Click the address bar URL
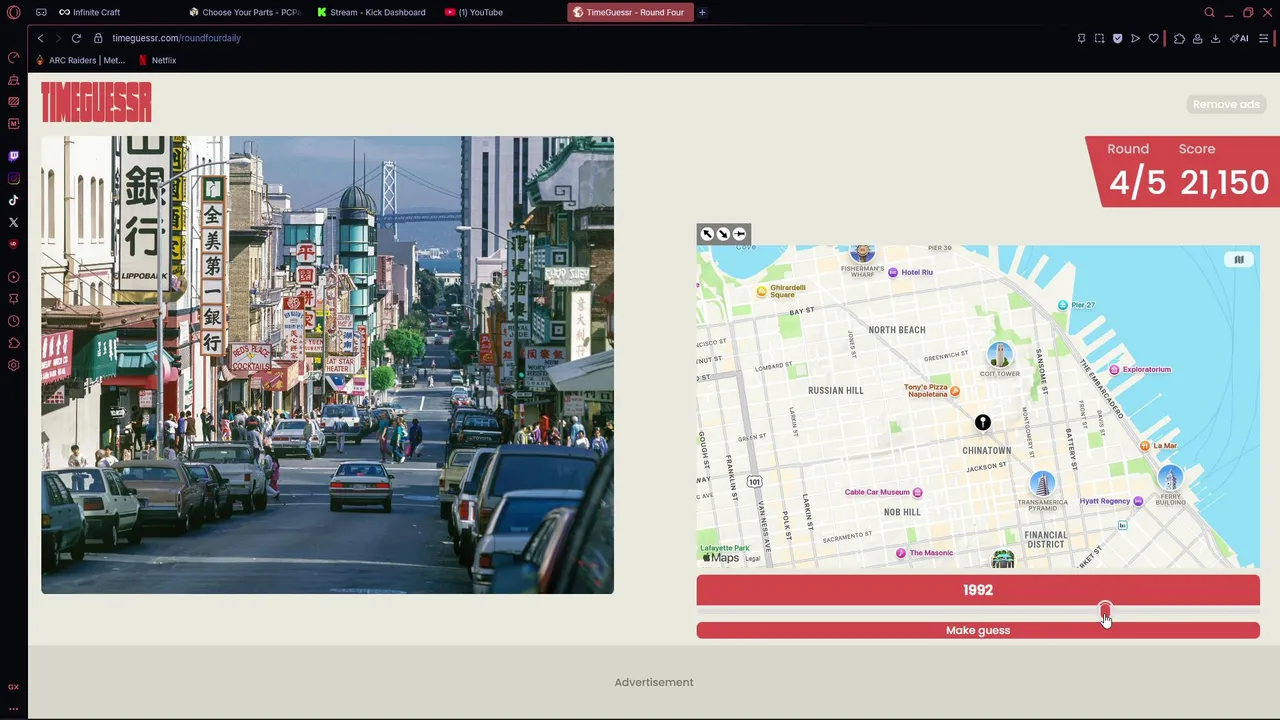Screen dimensions: 1280x720 pyautogui.click(x=176, y=38)
